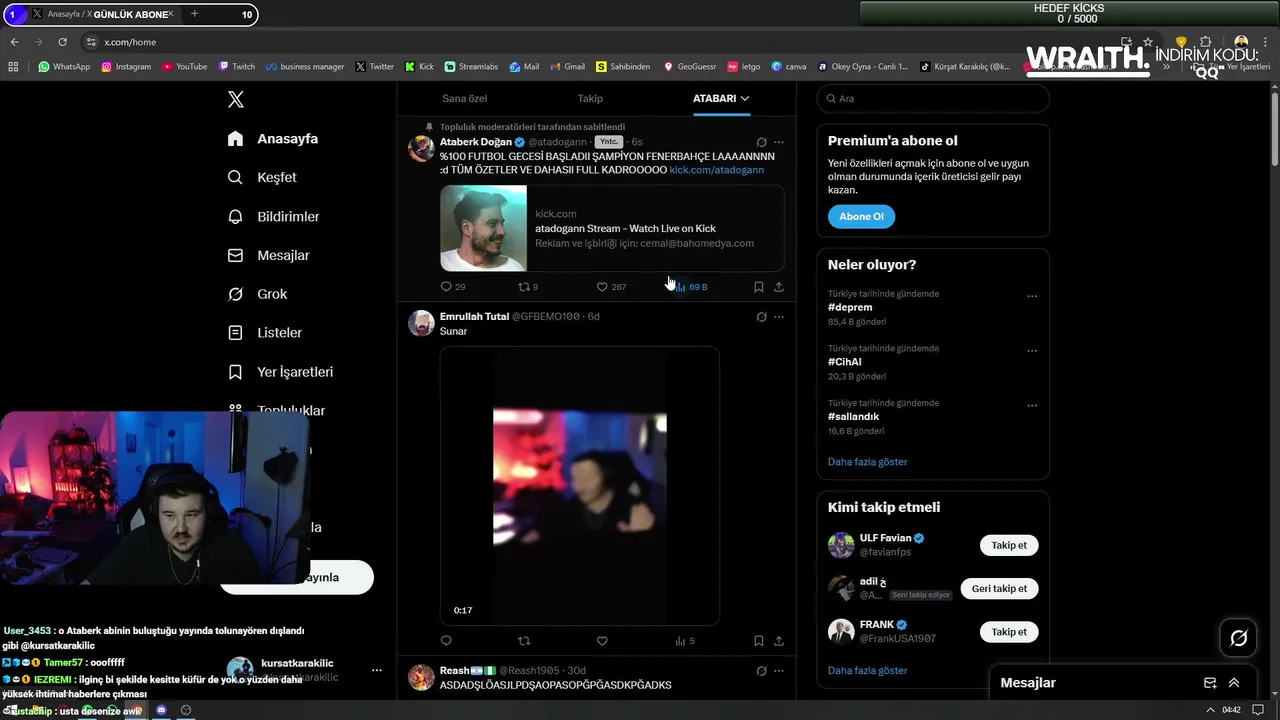Open more options on Reash's post

click(x=779, y=670)
